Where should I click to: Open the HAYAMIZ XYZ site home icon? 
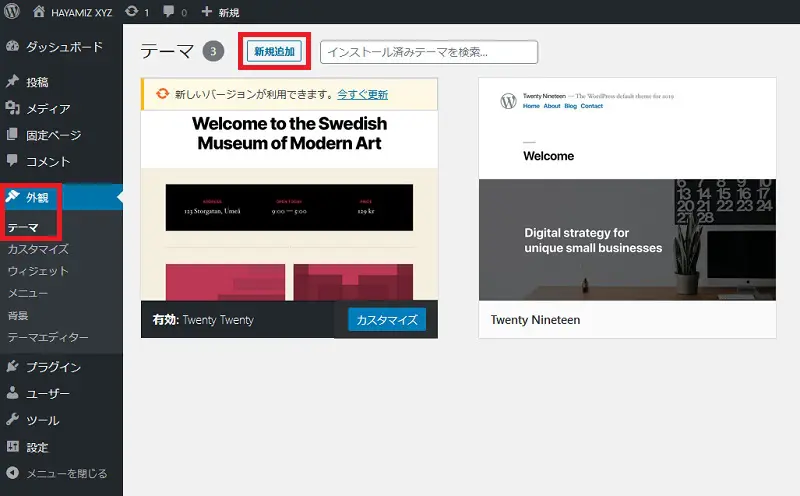tap(39, 12)
